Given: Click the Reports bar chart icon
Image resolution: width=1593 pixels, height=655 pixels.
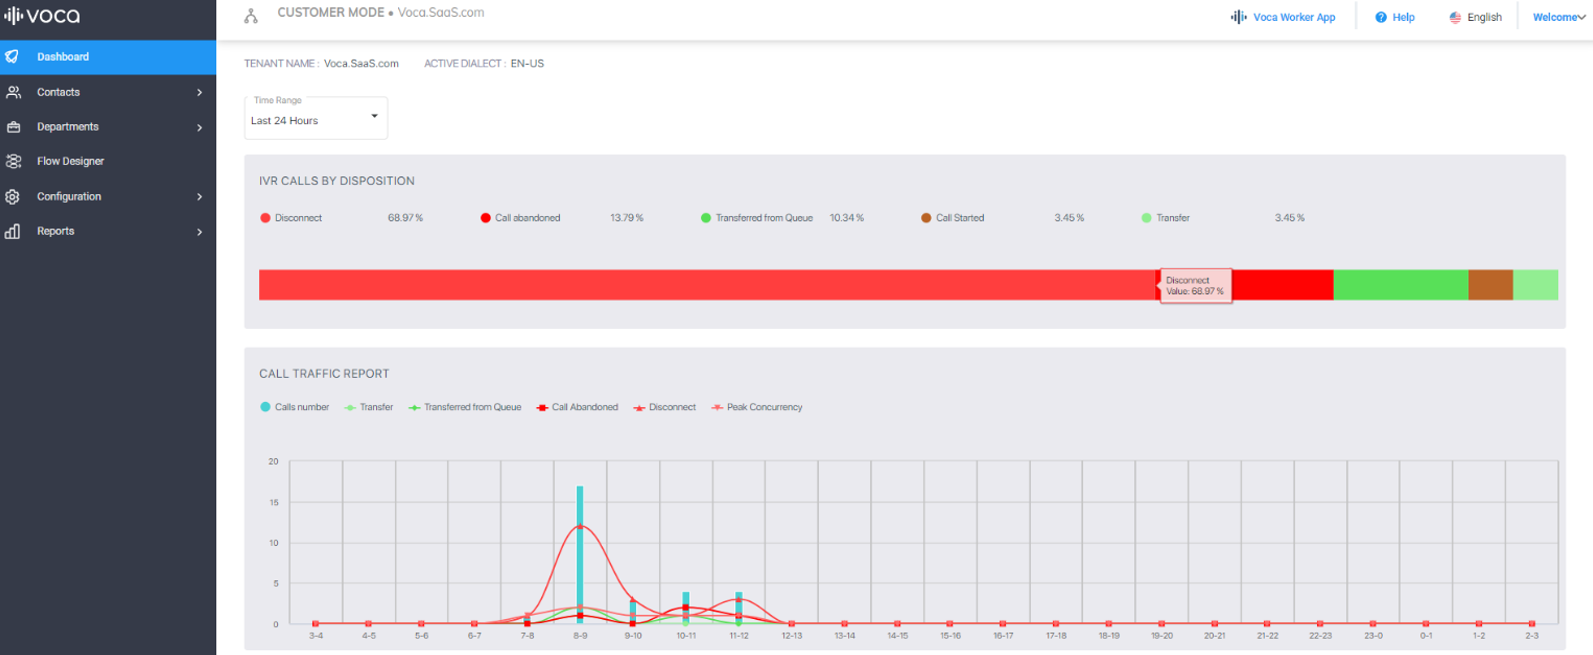Looking at the screenshot, I should click(x=13, y=231).
